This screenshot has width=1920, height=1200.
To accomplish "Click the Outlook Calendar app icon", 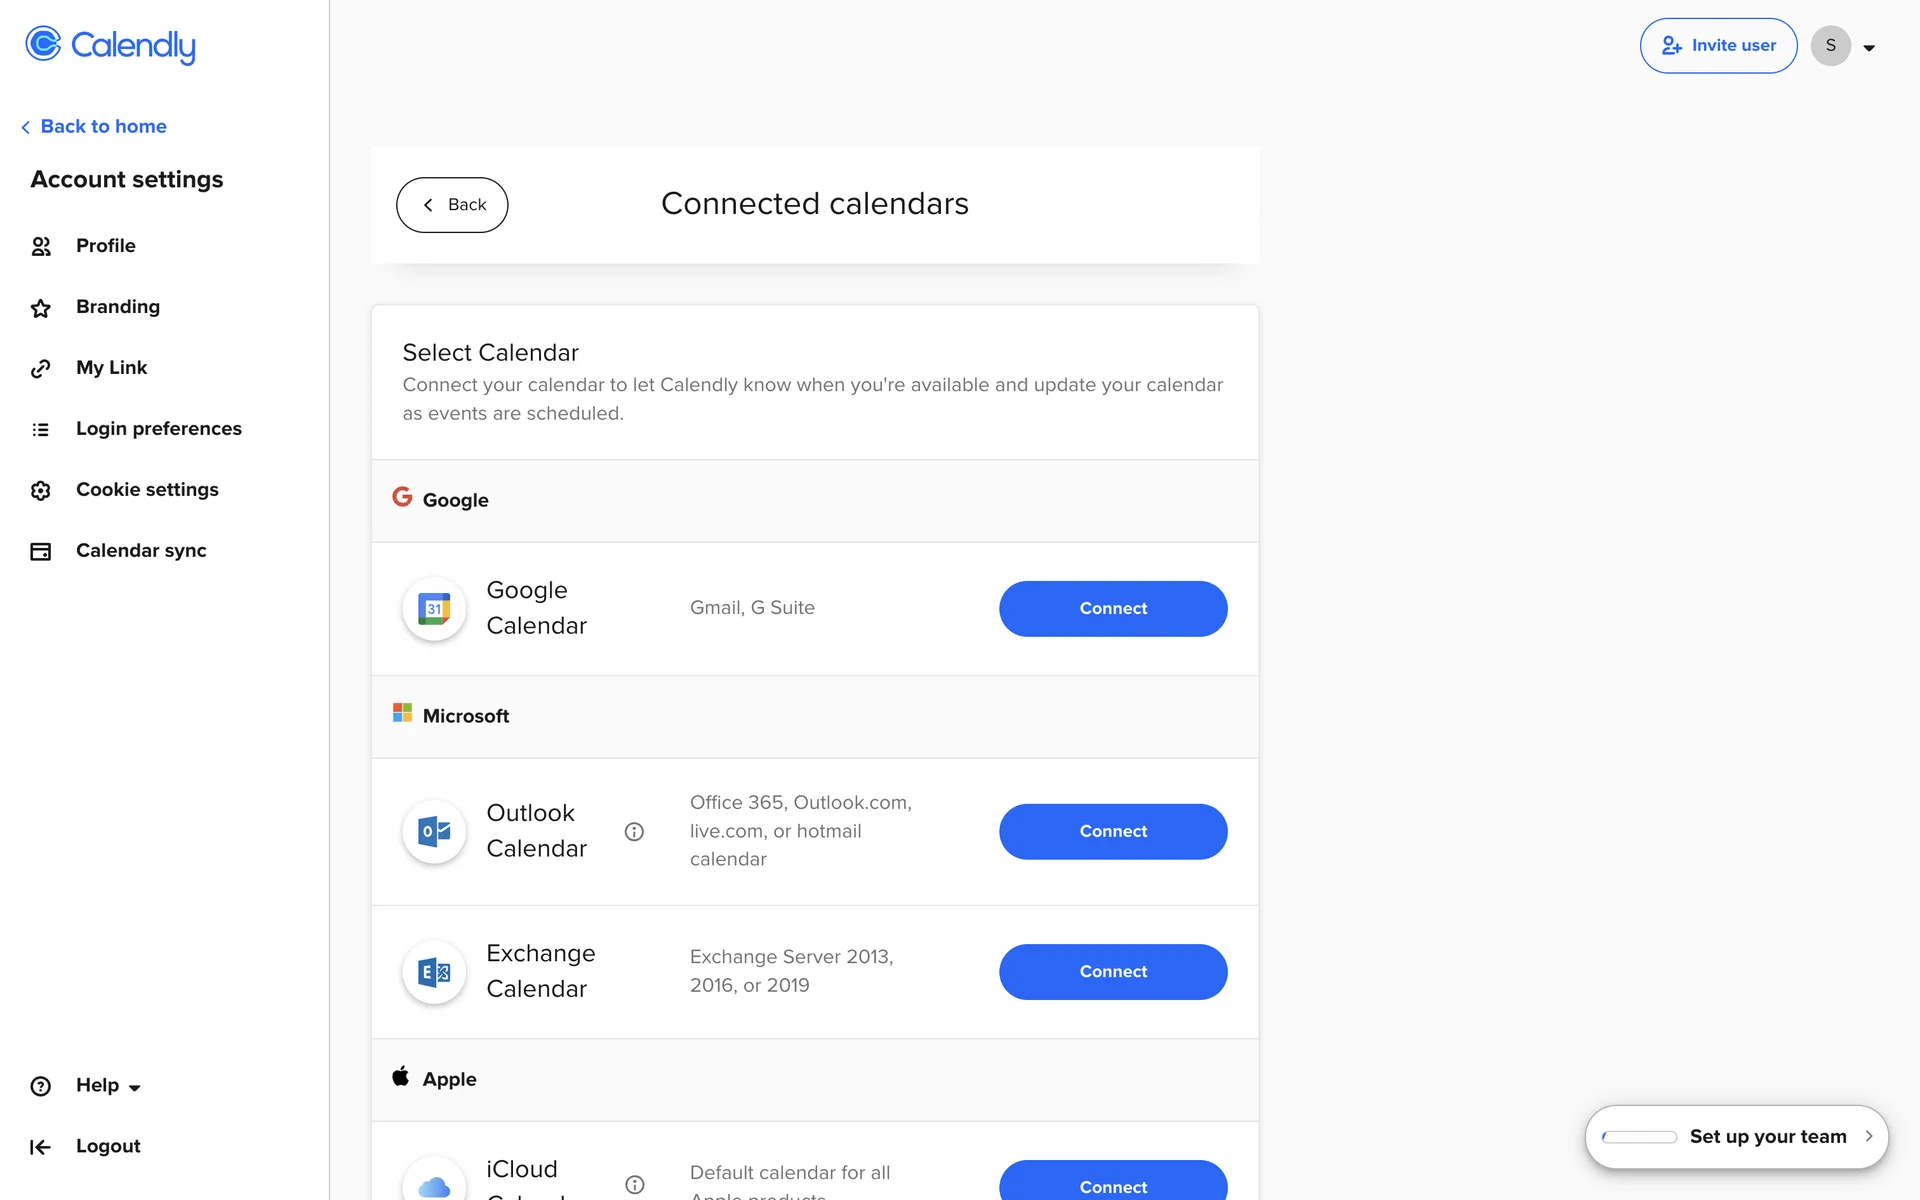I will [x=434, y=832].
